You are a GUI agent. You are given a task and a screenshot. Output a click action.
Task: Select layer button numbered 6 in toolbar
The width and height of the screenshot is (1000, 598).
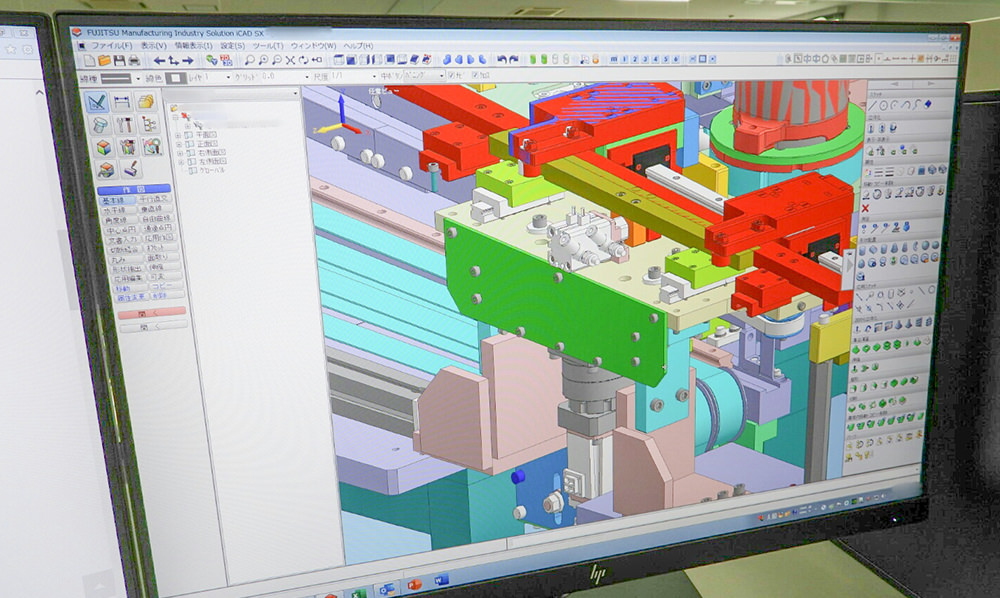(676, 59)
